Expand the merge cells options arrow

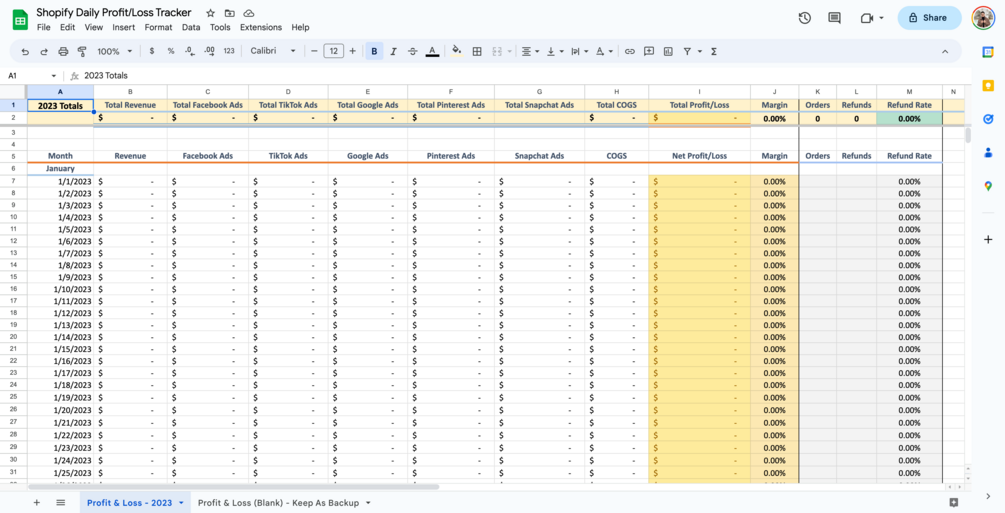[510, 51]
